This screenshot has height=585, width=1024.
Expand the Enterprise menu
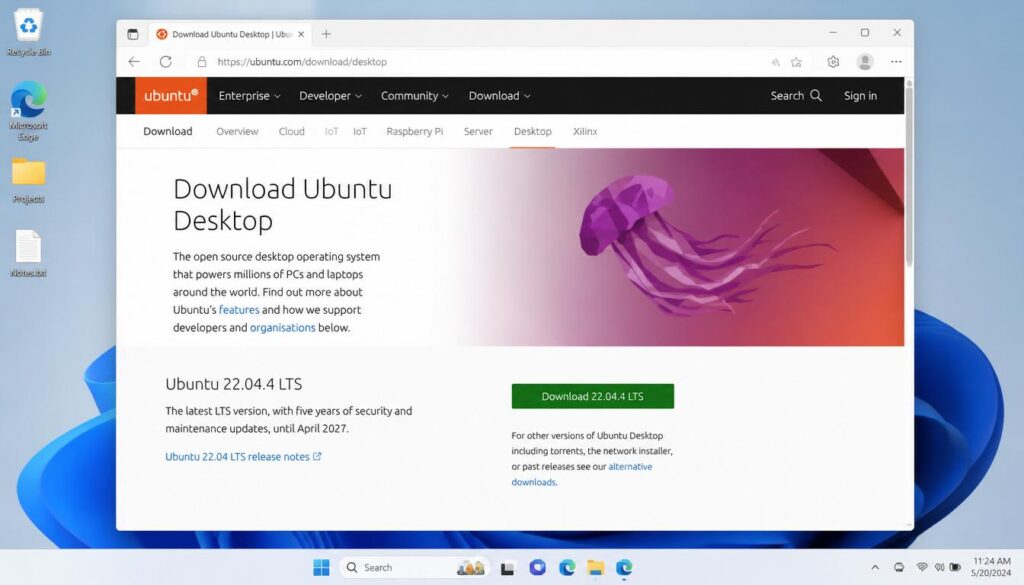pyautogui.click(x=249, y=95)
